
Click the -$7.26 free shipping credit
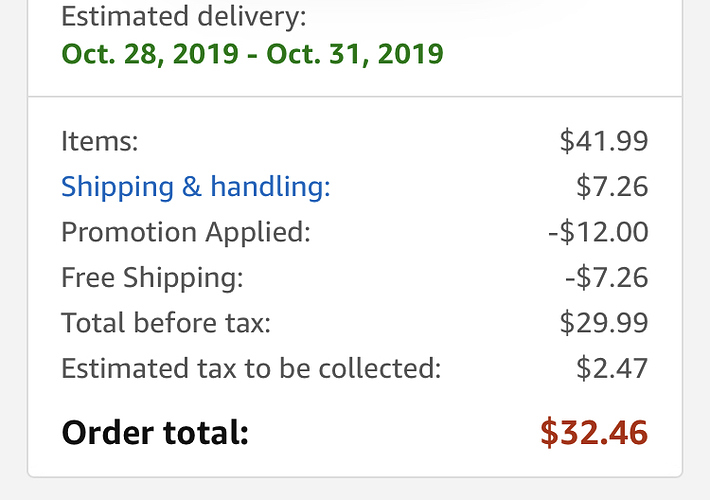[606, 277]
